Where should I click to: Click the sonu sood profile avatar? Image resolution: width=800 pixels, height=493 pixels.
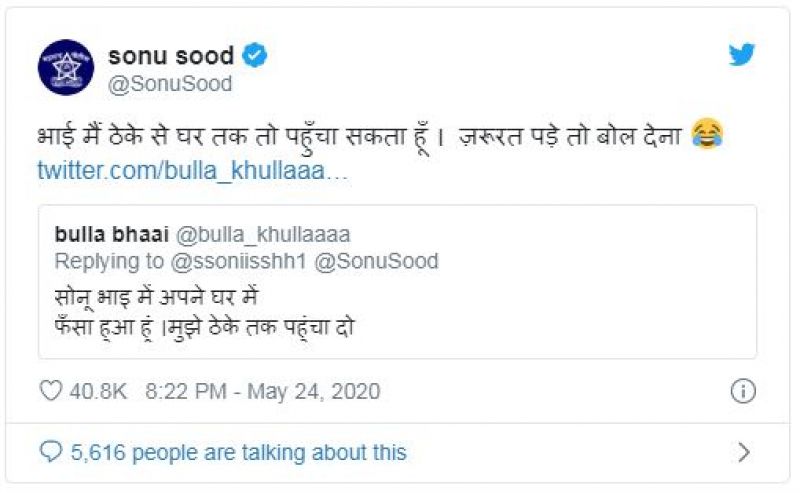(65, 67)
